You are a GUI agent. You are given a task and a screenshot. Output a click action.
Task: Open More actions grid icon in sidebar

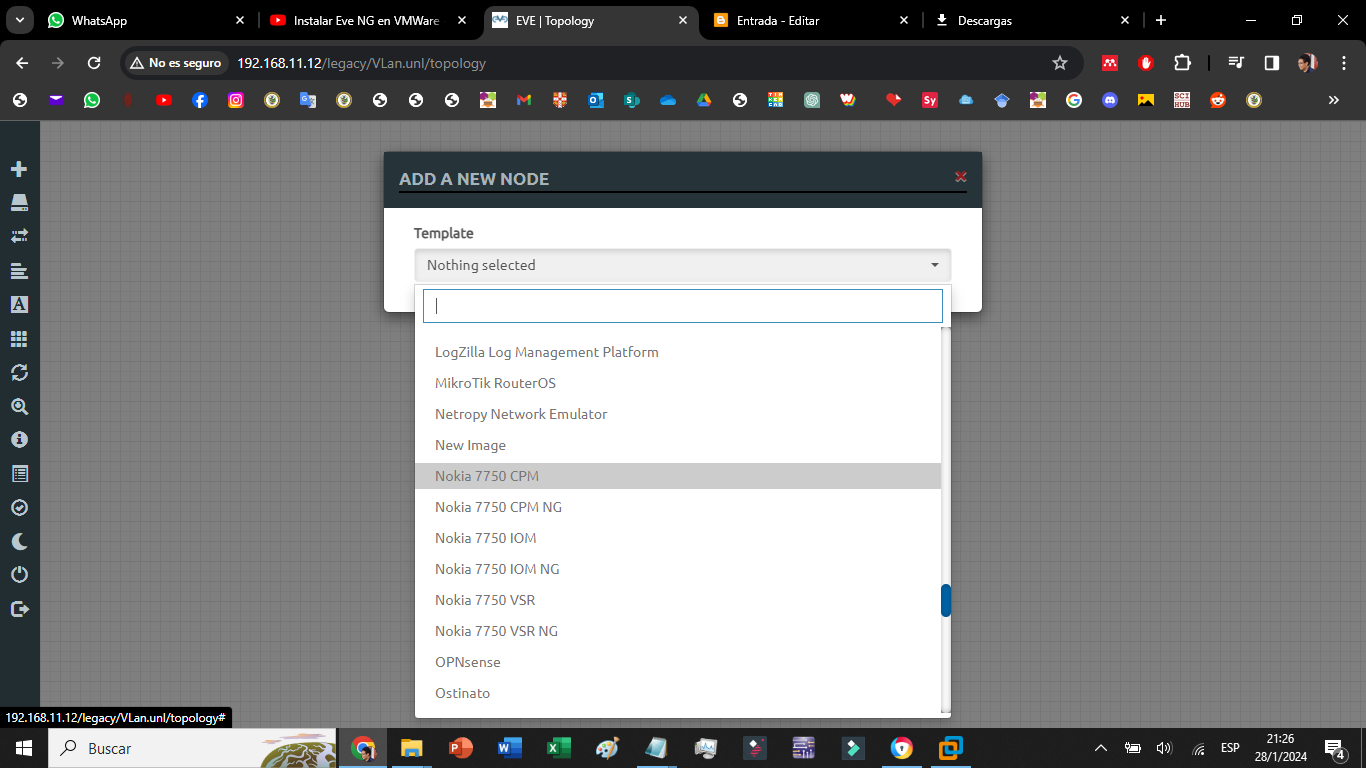[x=18, y=338]
